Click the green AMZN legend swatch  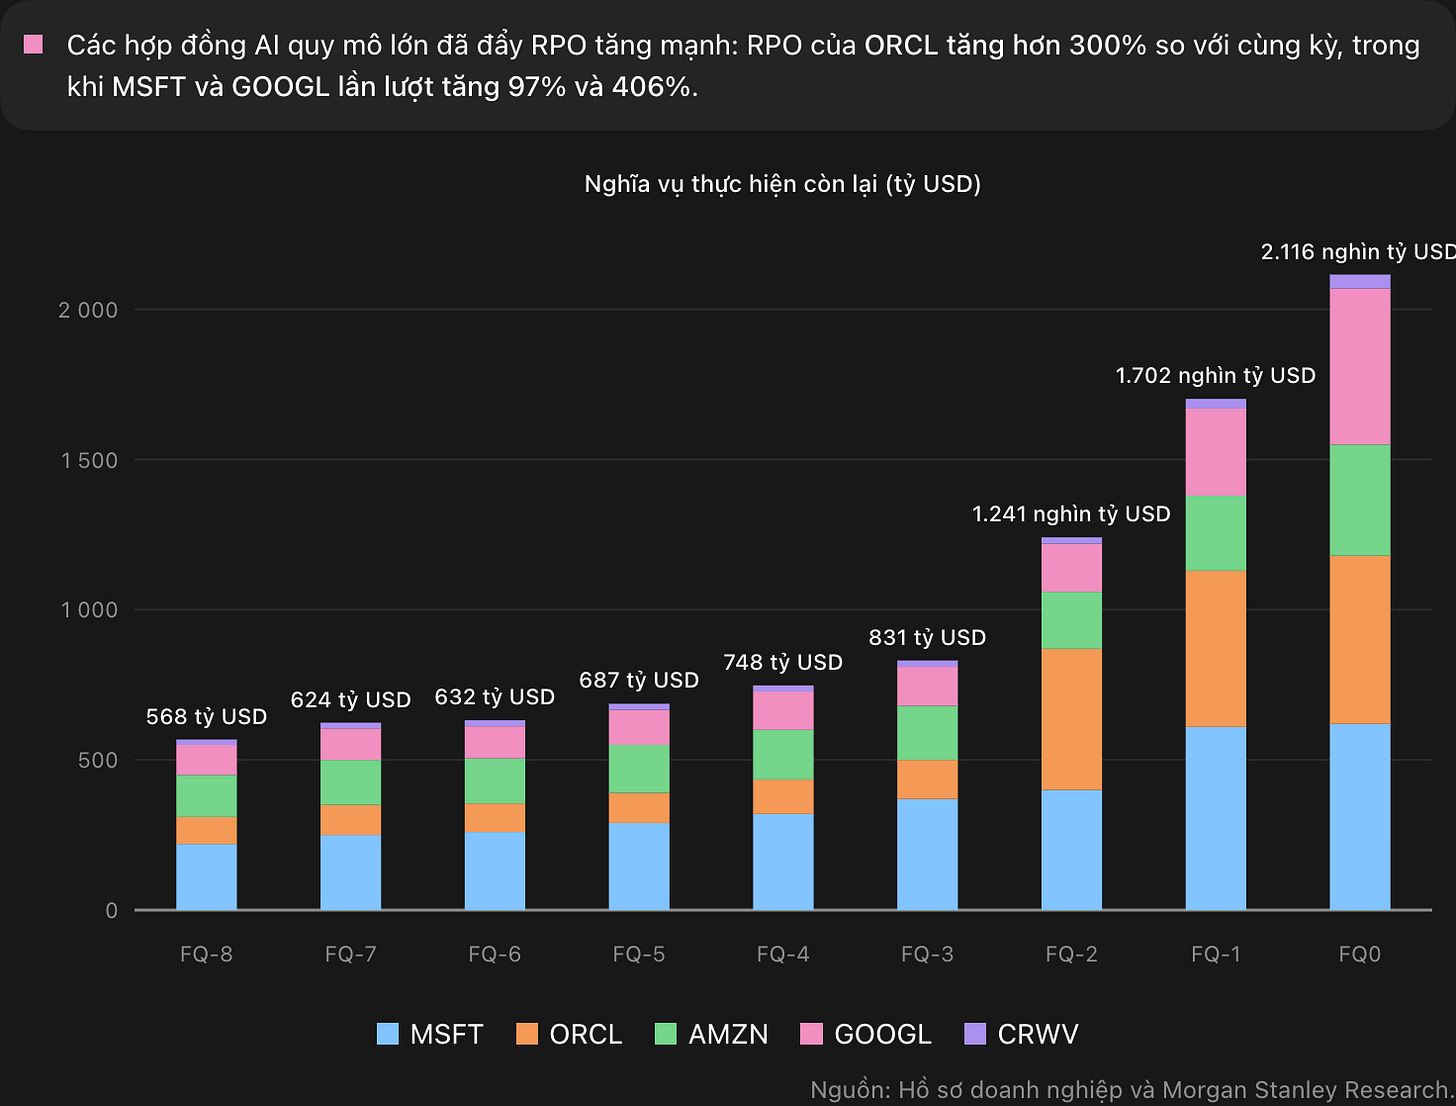pos(665,1034)
